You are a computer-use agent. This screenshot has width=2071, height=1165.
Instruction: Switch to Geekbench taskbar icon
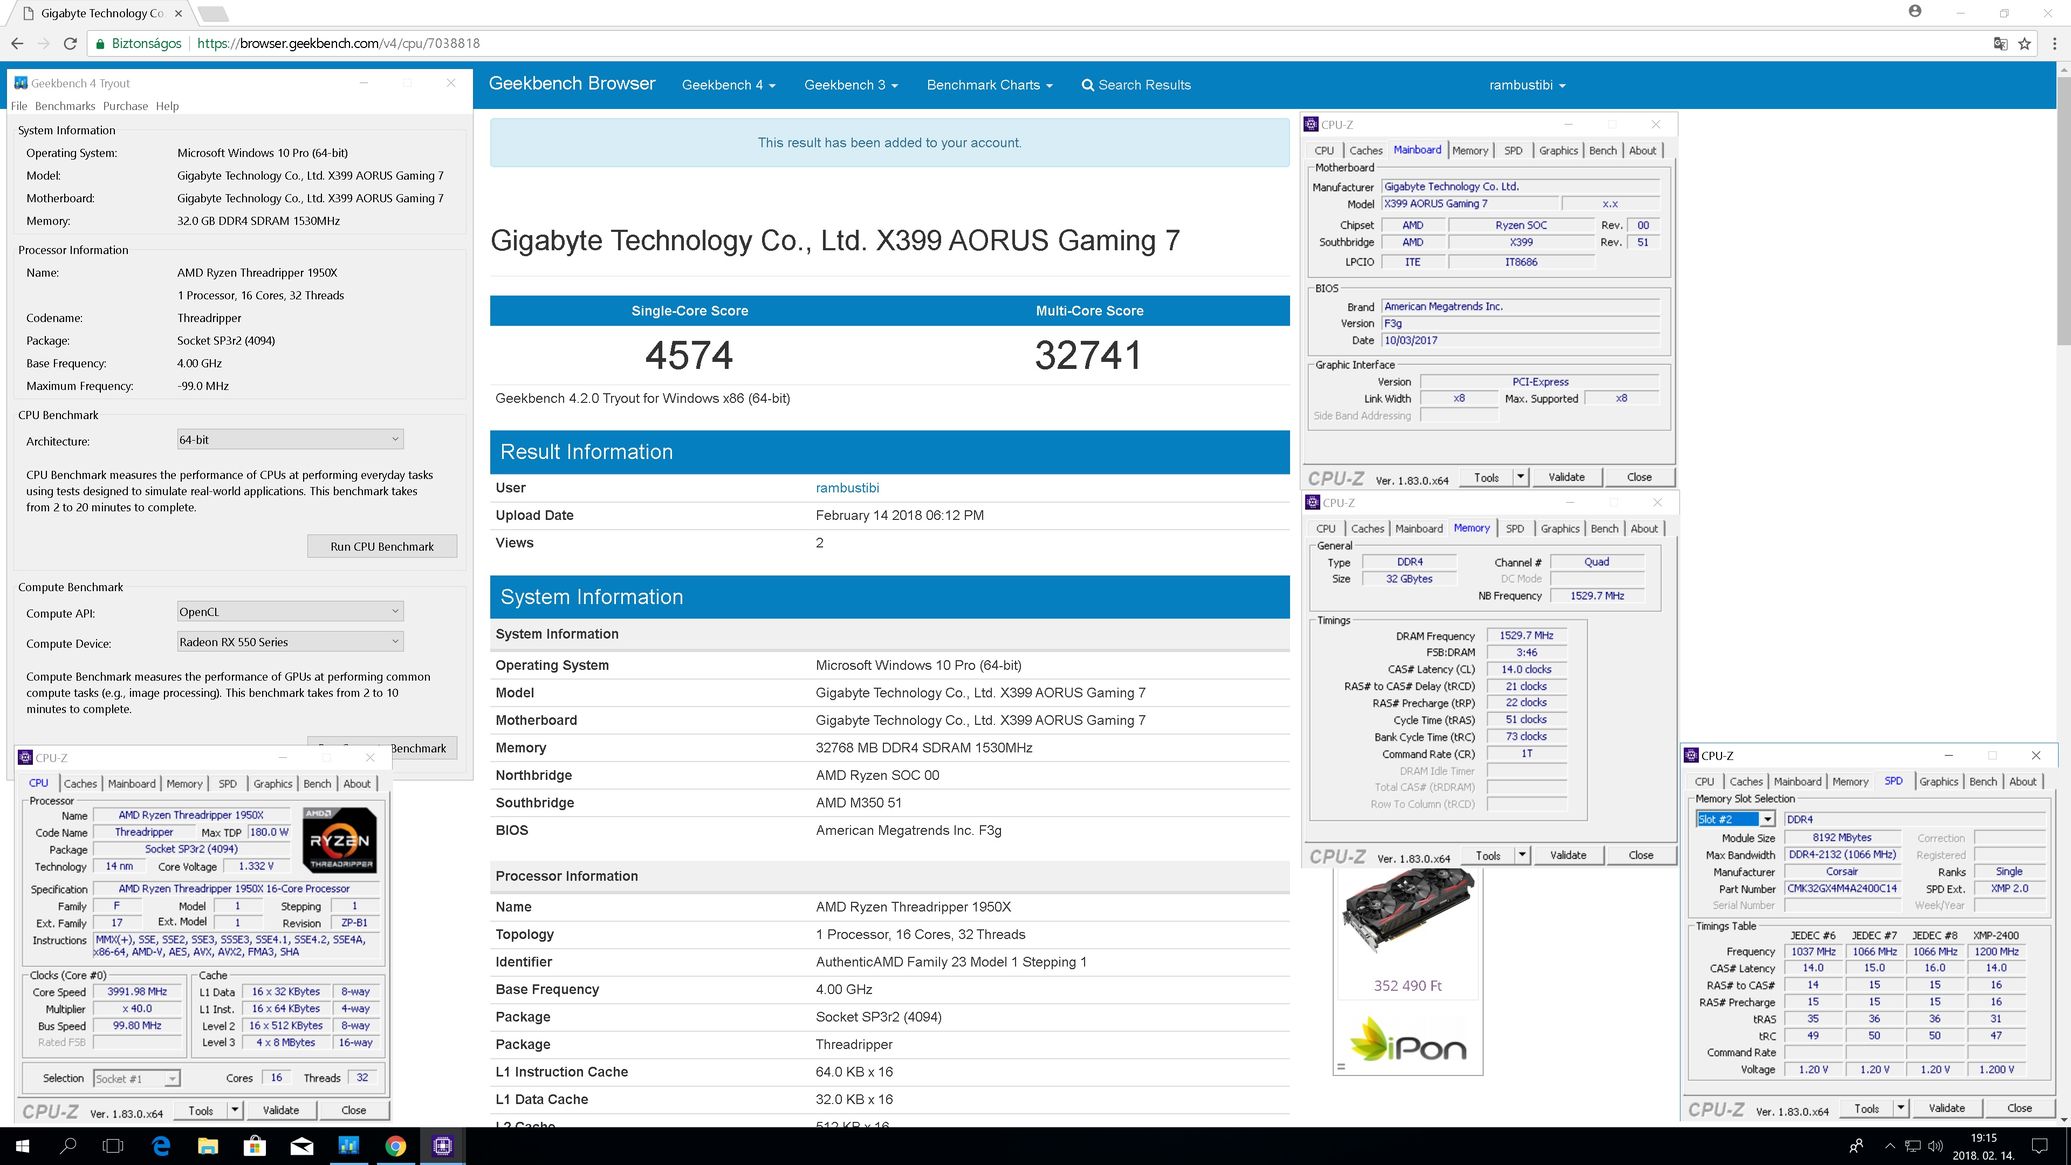tap(349, 1146)
